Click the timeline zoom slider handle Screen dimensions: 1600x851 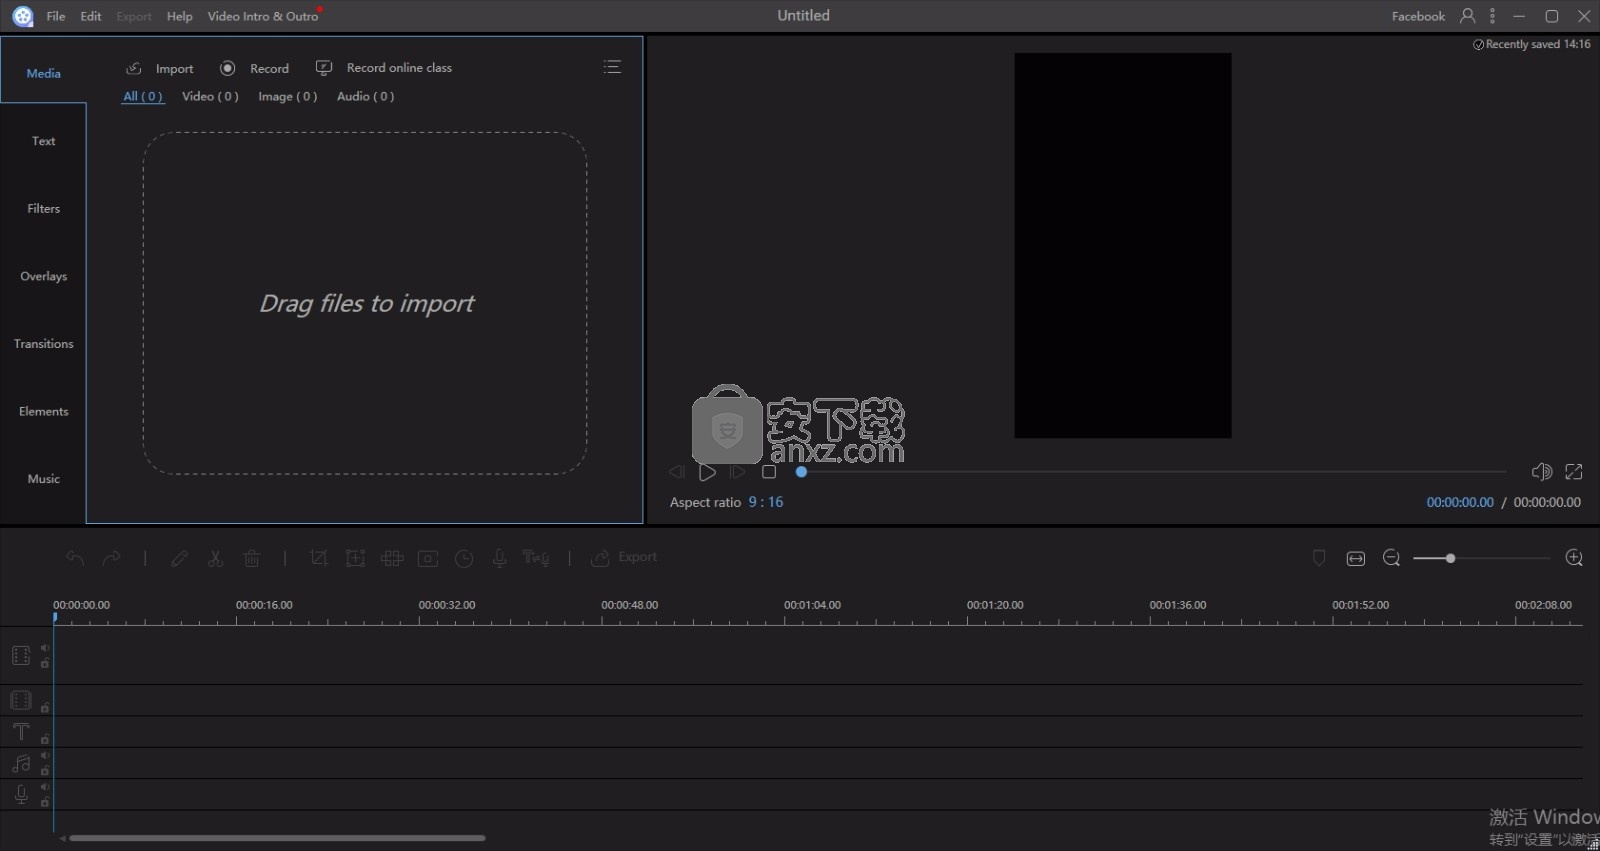(1450, 558)
